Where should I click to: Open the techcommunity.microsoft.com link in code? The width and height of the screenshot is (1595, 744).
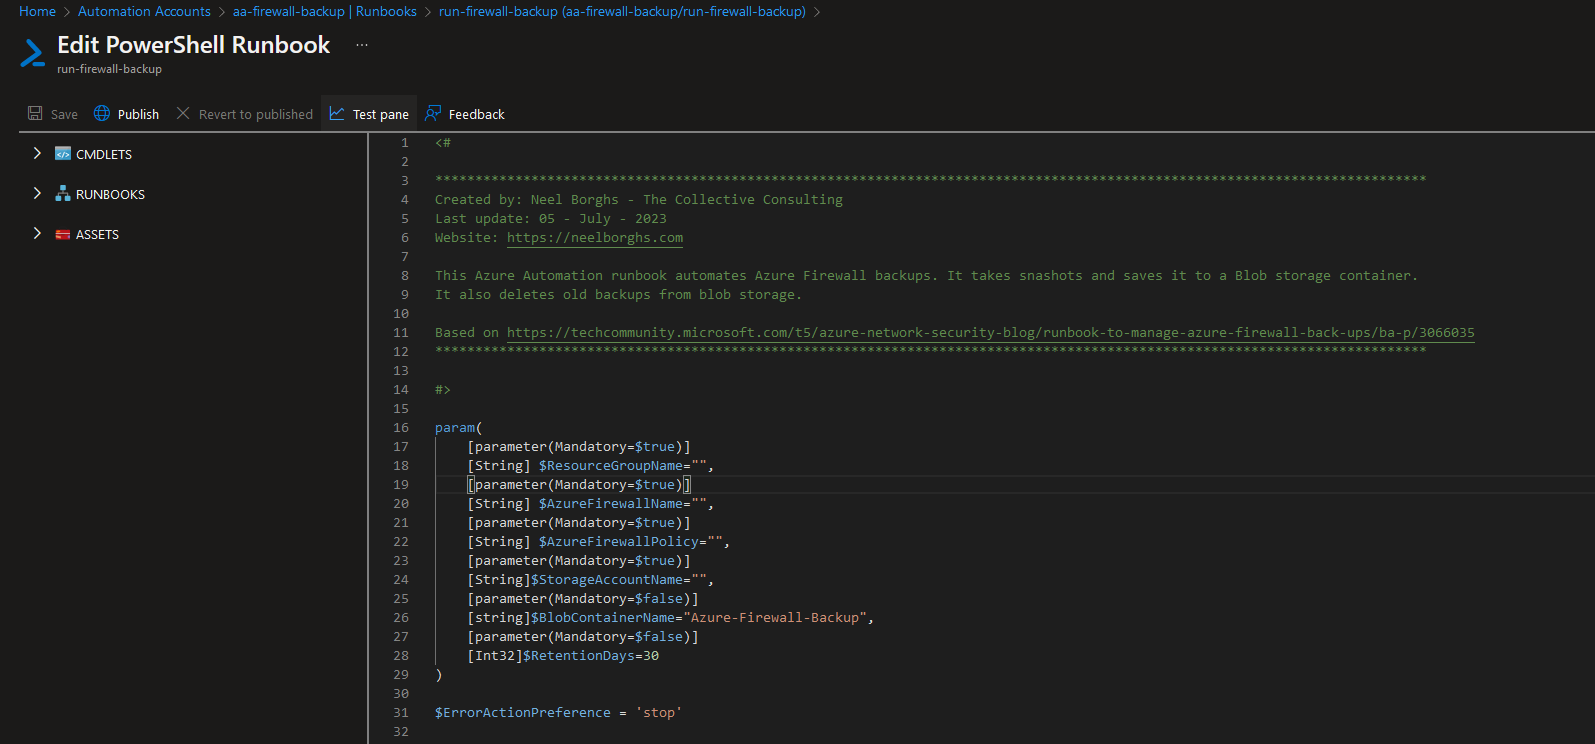(990, 332)
